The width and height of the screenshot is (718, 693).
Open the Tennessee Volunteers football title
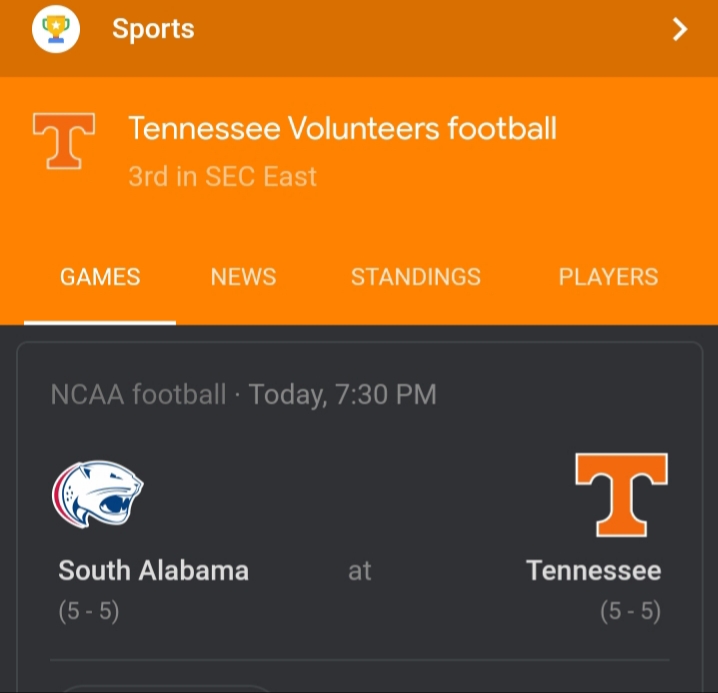[342, 129]
